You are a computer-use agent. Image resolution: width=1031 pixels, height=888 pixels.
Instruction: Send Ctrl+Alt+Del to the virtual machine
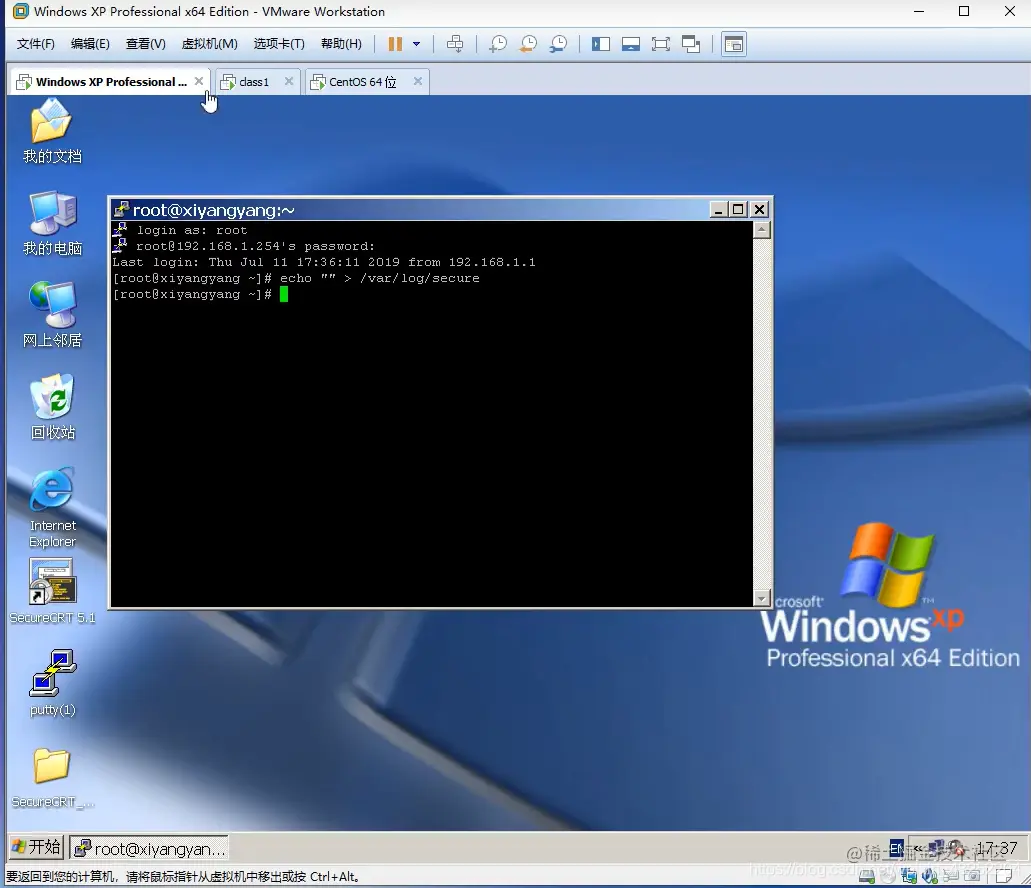pyautogui.click(x=454, y=44)
